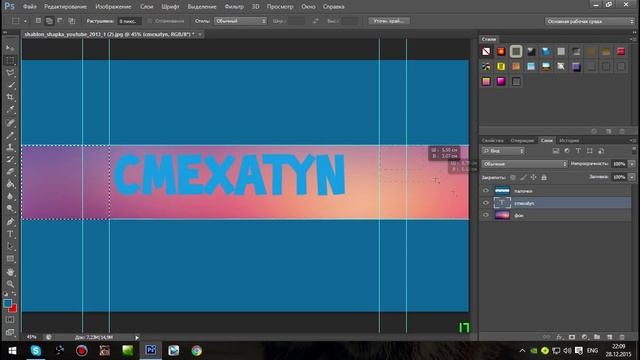Select the Hand tool
This screenshot has width=640, height=360.
pos(10,272)
